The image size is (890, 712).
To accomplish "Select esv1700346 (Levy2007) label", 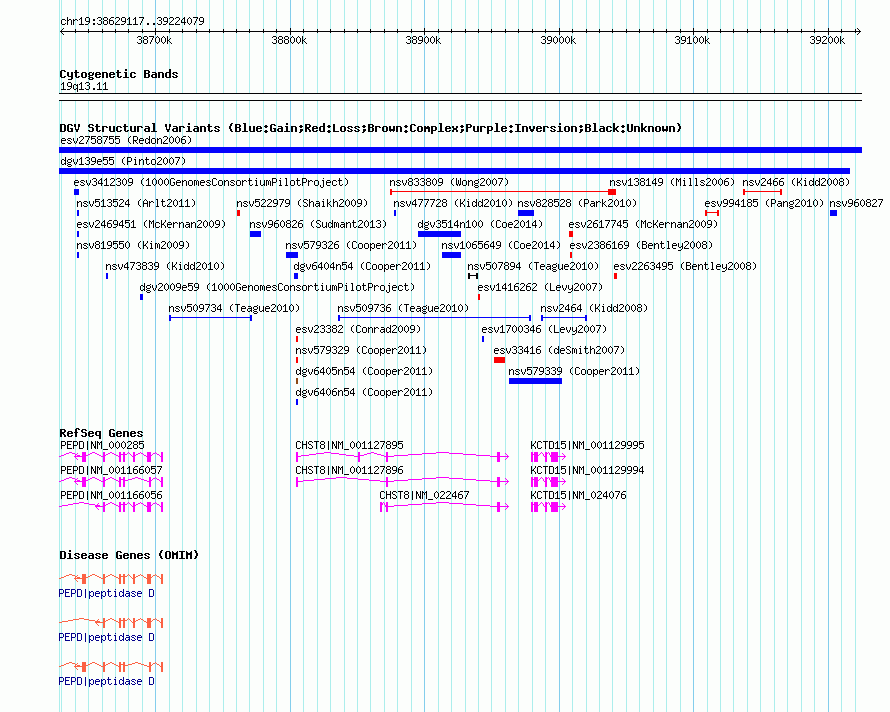I will pos(544,329).
